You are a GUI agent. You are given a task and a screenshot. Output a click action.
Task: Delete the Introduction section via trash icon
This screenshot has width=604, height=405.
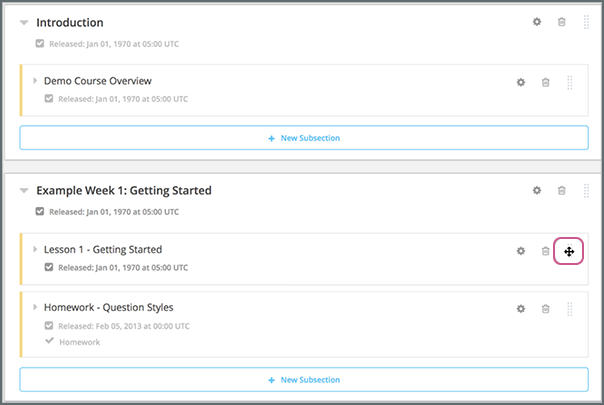(x=561, y=22)
